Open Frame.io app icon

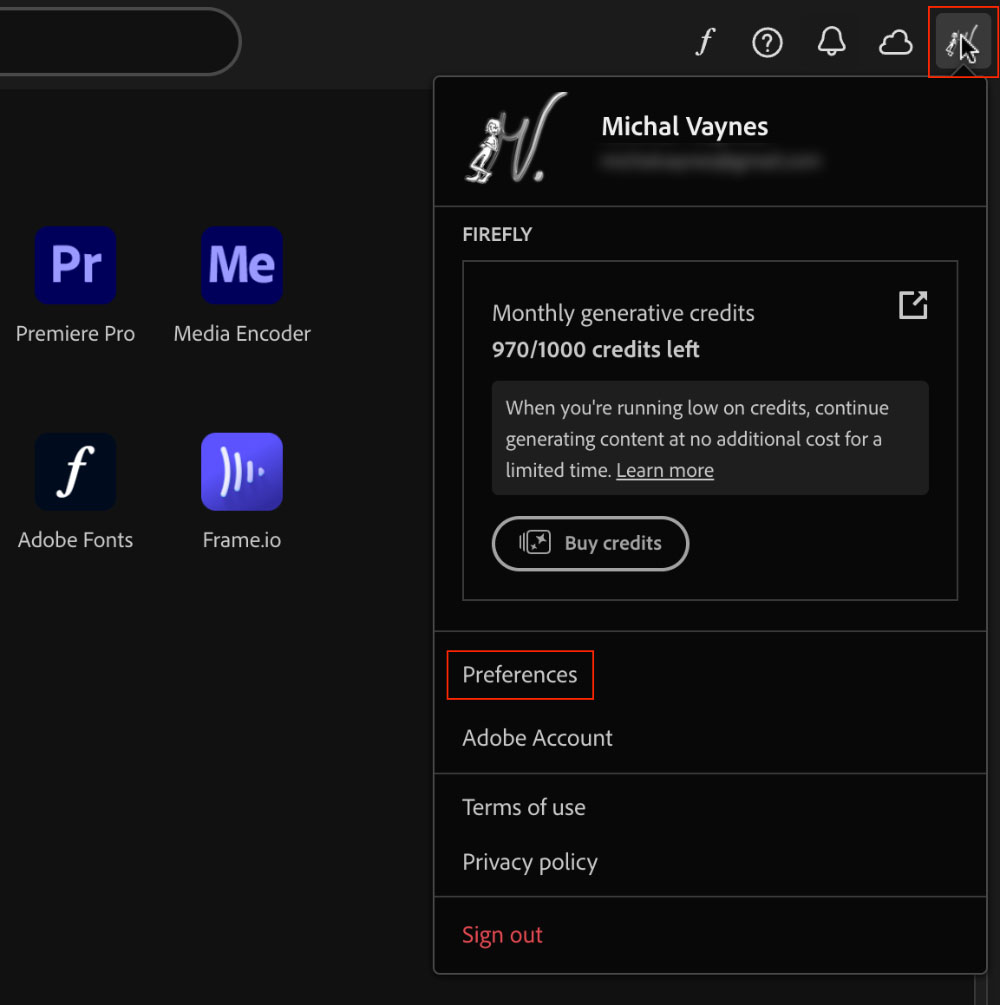(242, 472)
